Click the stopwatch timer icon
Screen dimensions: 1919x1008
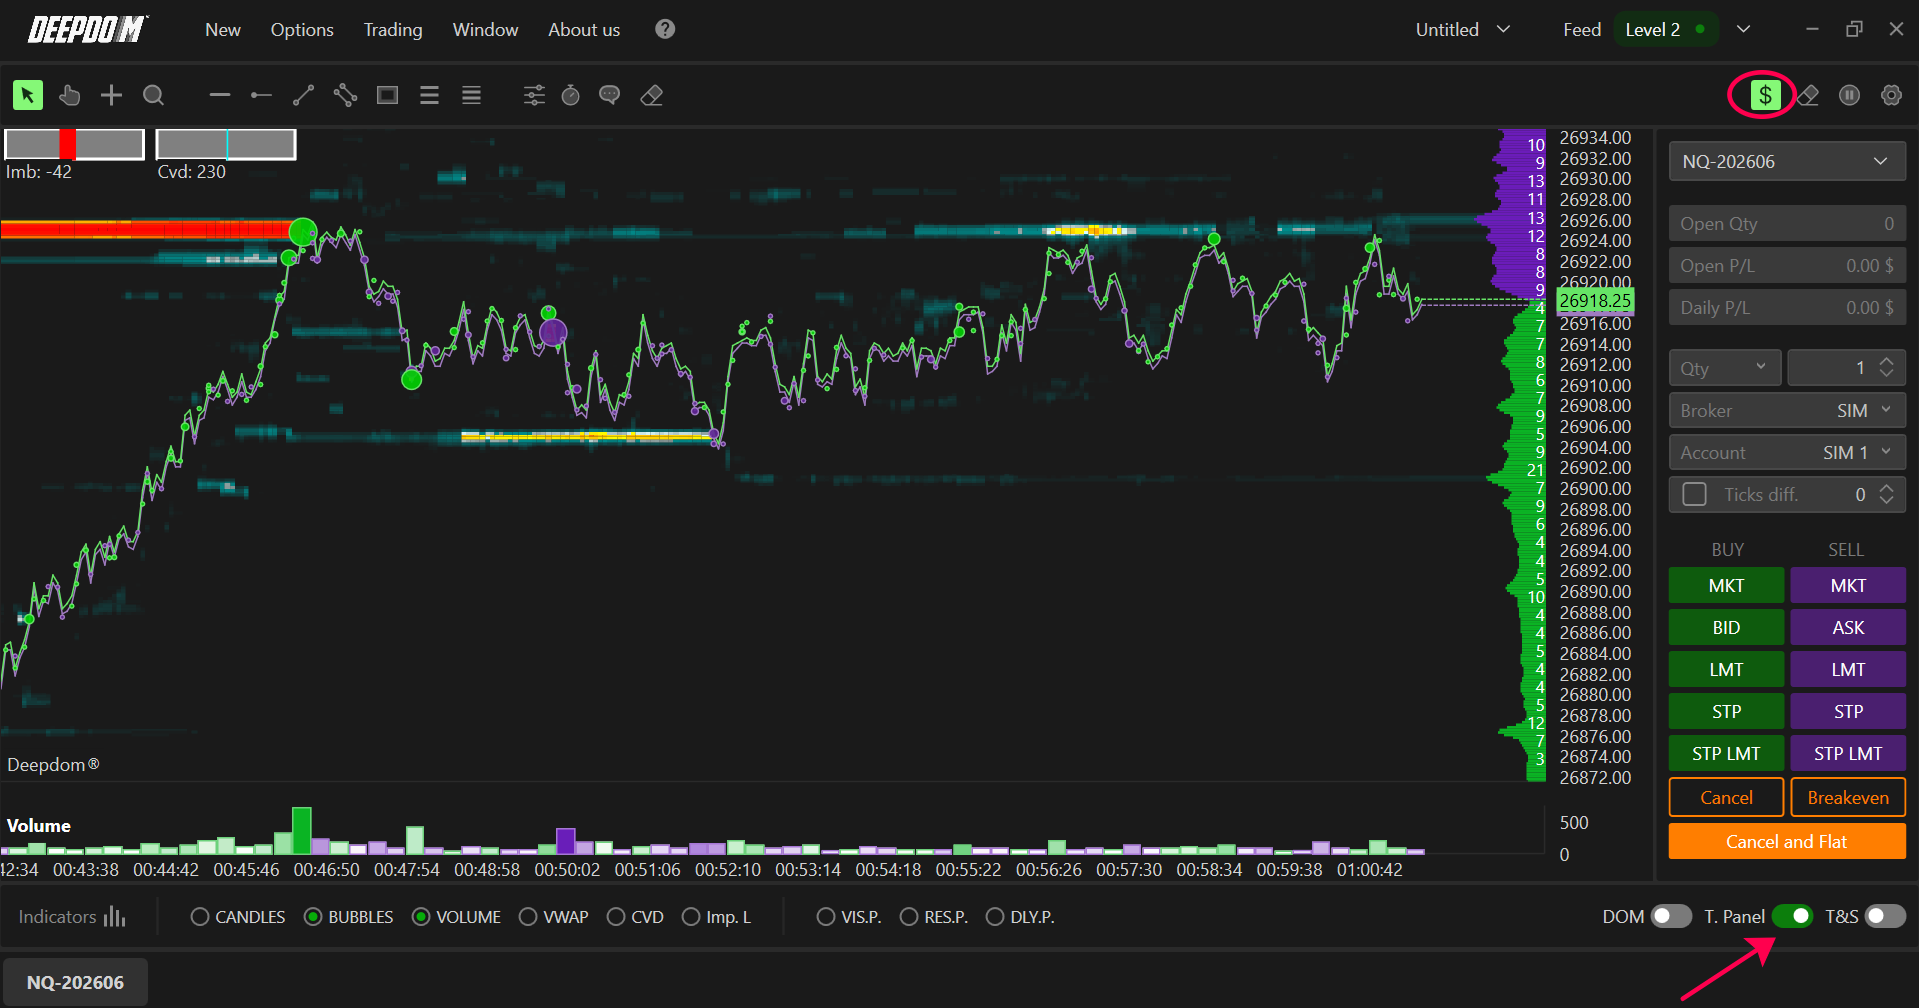tap(570, 95)
